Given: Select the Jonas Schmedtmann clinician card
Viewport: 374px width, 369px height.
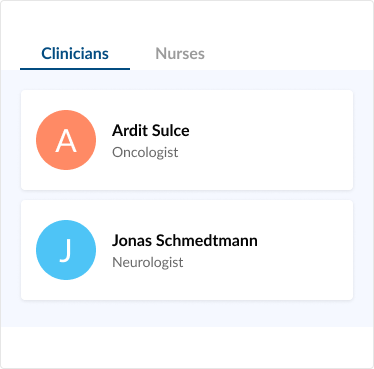Looking at the screenshot, I should [187, 250].
